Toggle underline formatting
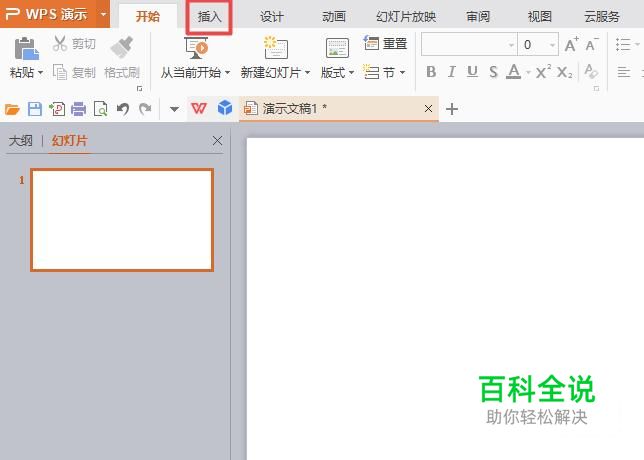644x460 pixels. point(472,72)
